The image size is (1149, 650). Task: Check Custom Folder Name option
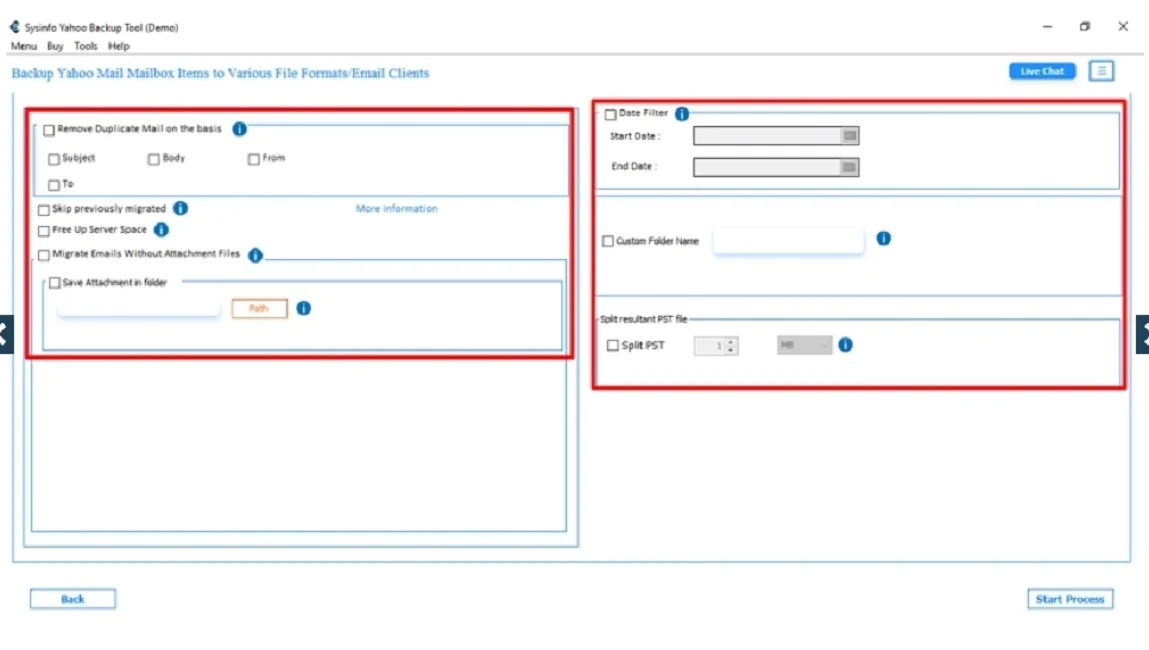tap(607, 241)
